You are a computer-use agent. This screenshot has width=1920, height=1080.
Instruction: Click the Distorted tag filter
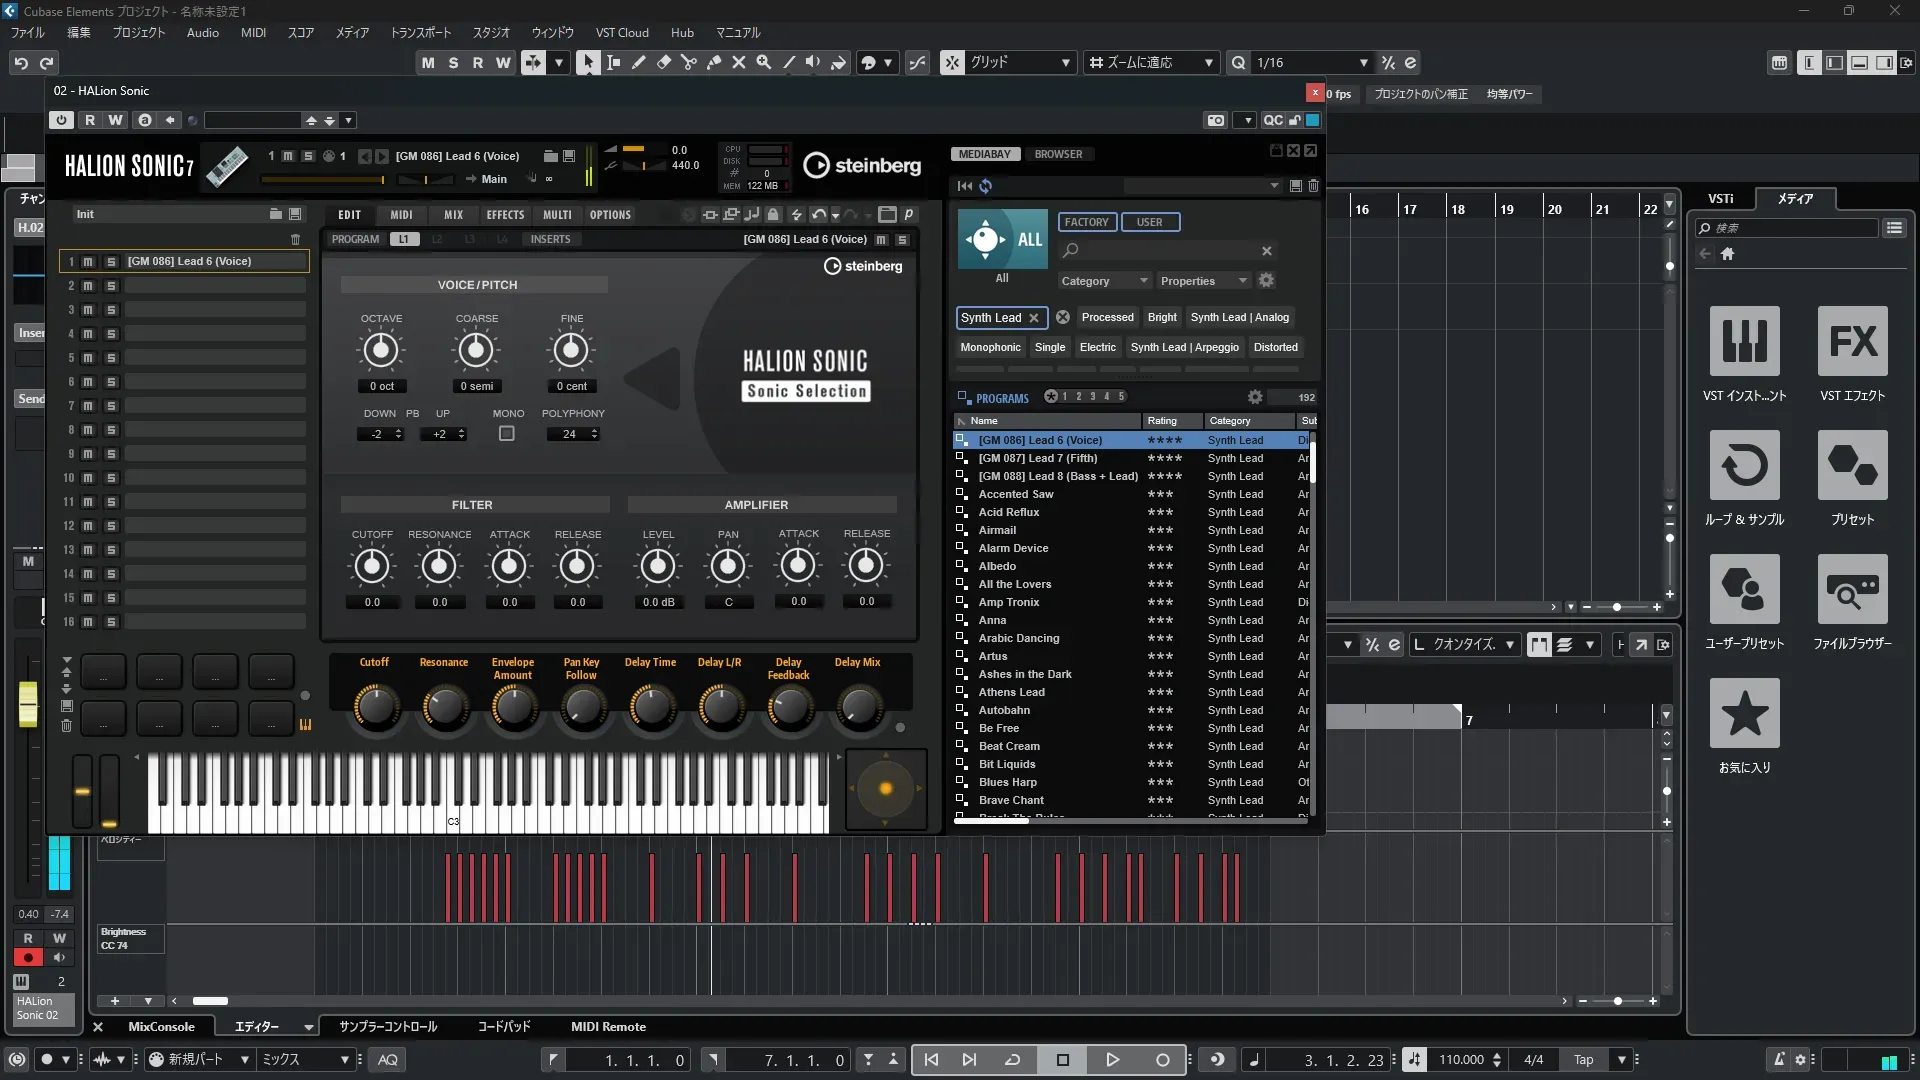coord(1275,347)
